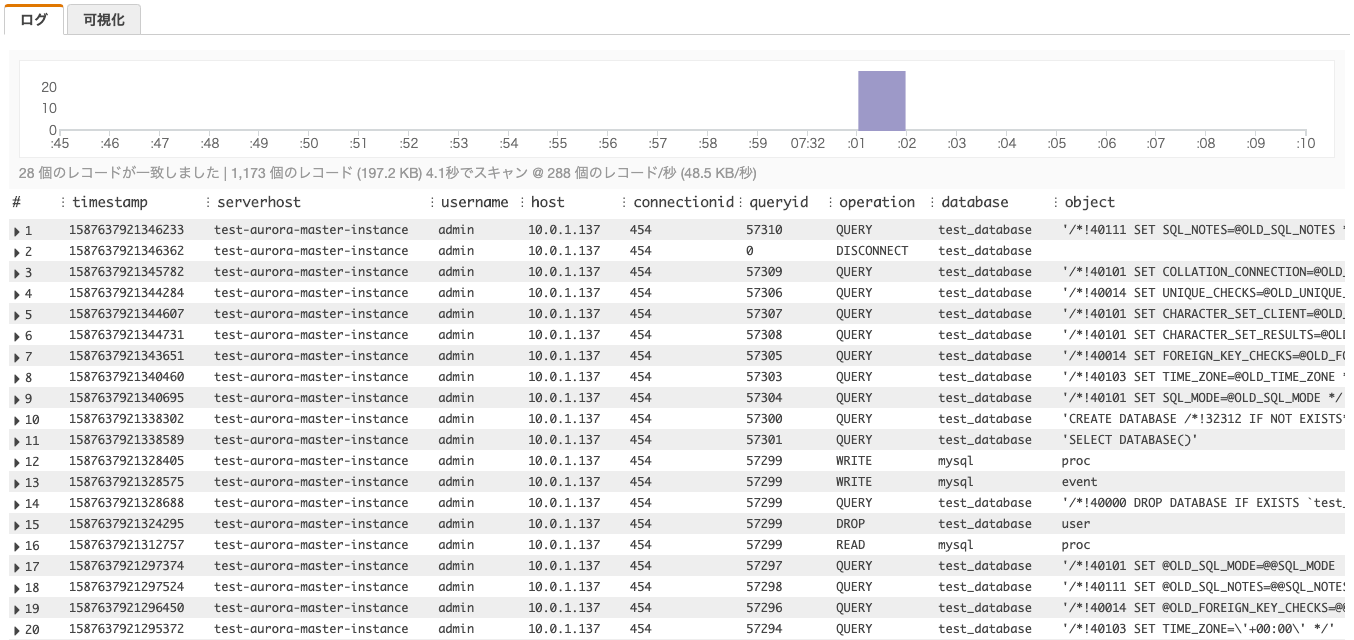The height and width of the screenshot is (640, 1354).
Task: Expand log row 8
Action: pos(17,377)
